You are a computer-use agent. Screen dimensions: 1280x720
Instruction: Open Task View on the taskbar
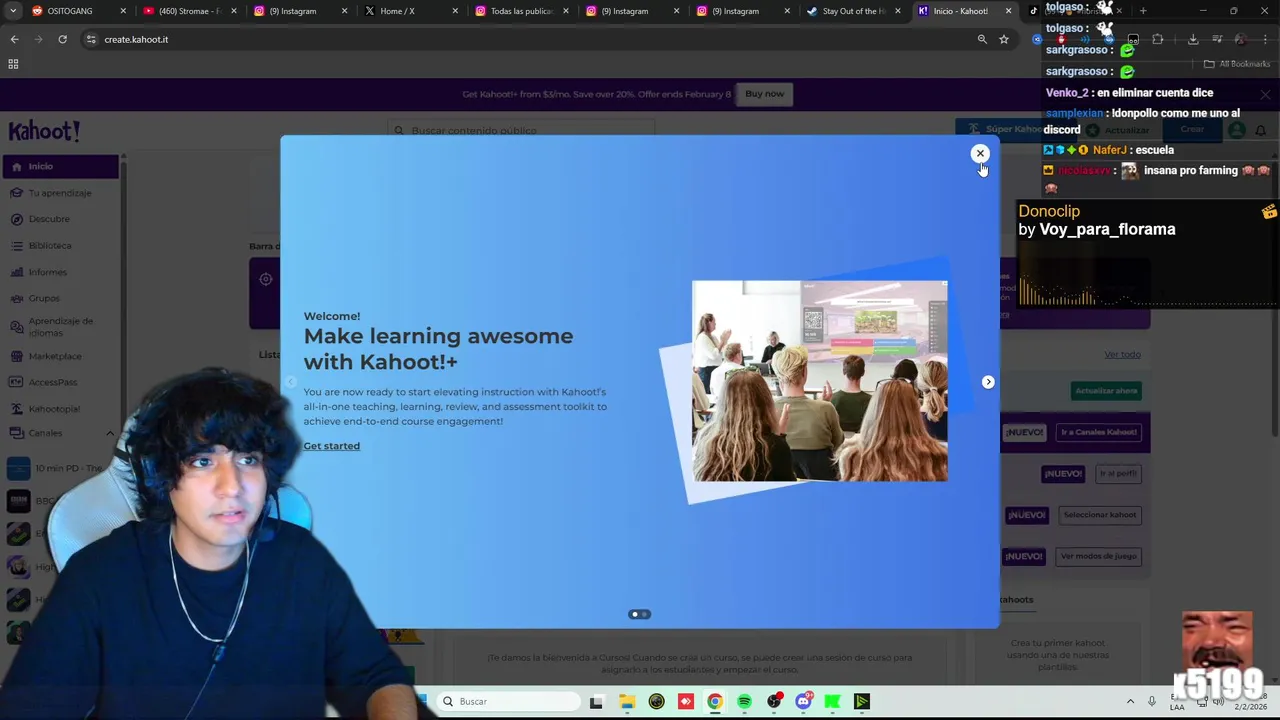pyautogui.click(x=596, y=702)
